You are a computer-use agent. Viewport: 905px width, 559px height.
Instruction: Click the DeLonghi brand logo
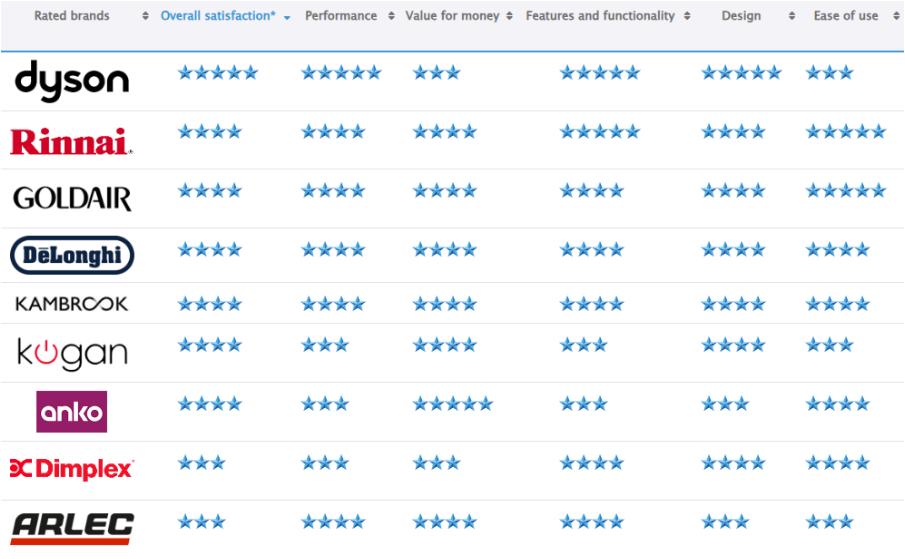point(72,255)
